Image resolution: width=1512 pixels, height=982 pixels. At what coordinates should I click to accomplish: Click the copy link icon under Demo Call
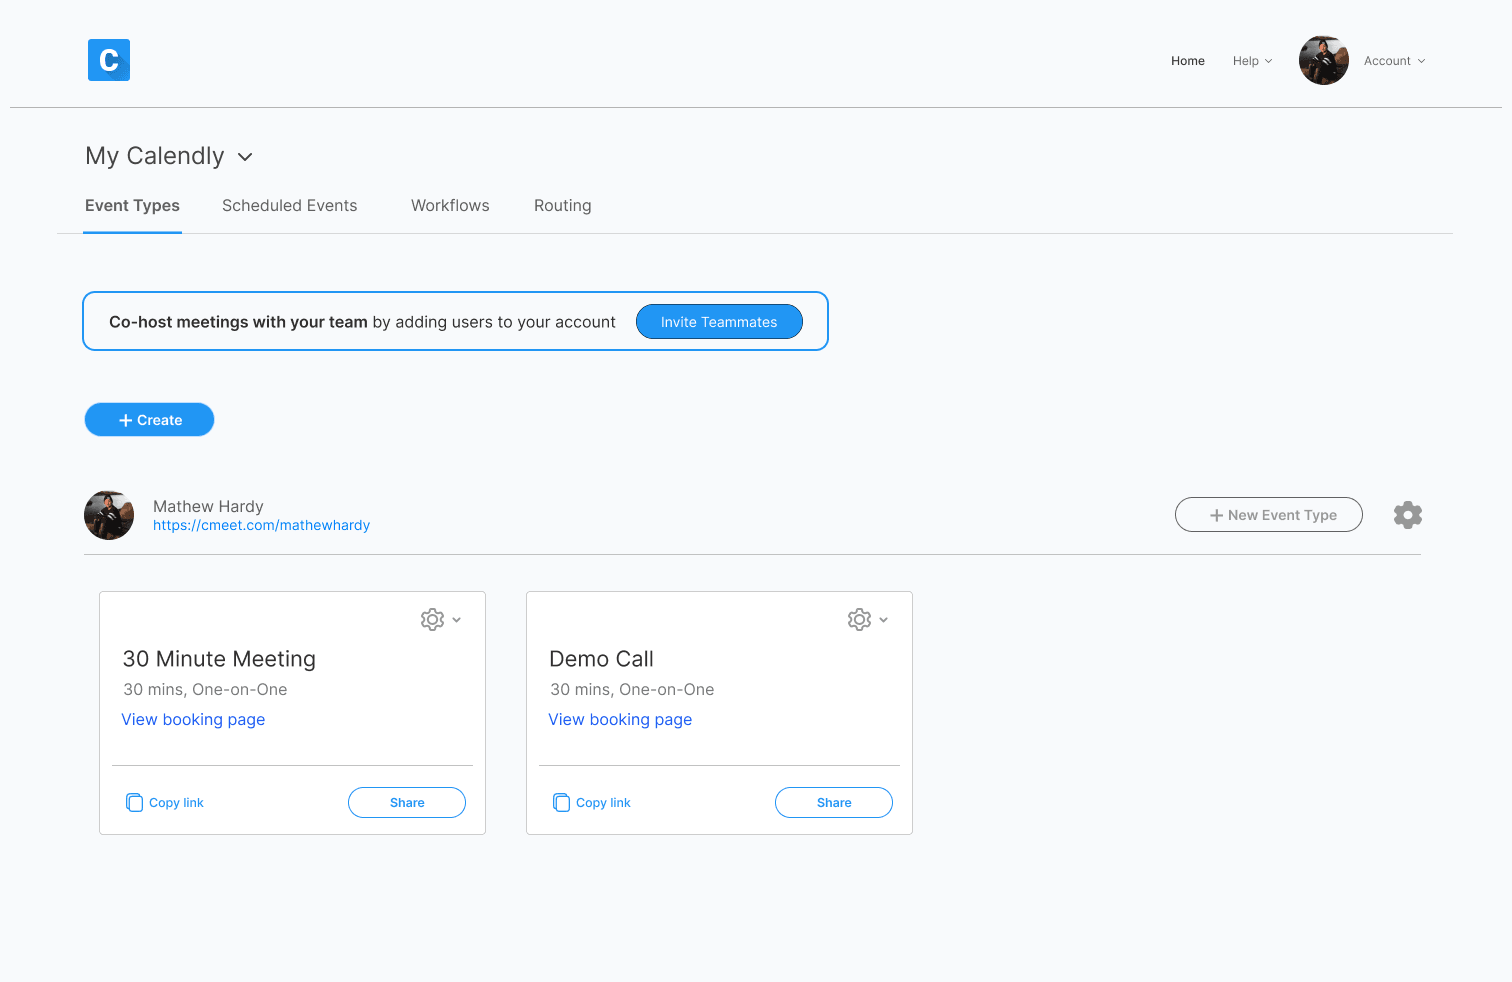pyautogui.click(x=561, y=802)
